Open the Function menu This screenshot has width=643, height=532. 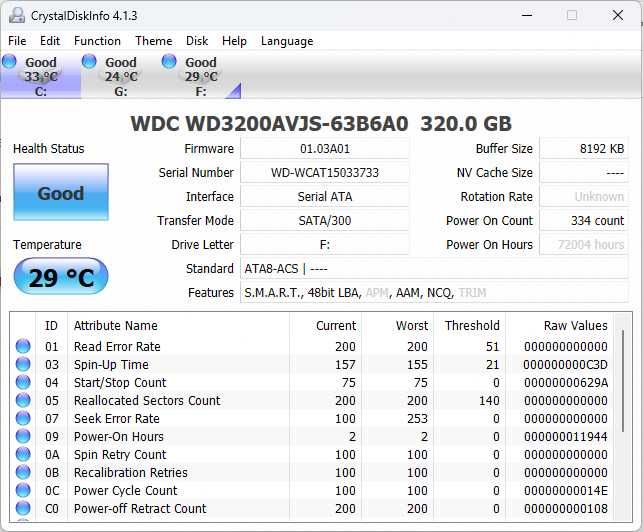click(x=97, y=41)
